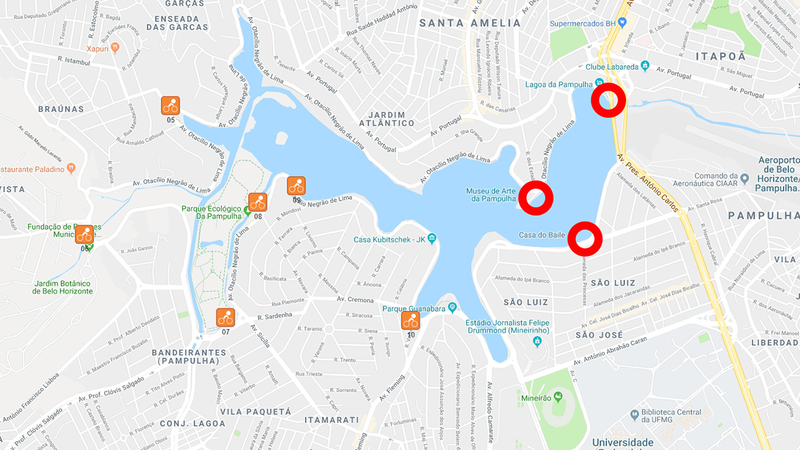This screenshot has width=800, height=450.
Task: Click bike station marker 05
Action: [170, 106]
